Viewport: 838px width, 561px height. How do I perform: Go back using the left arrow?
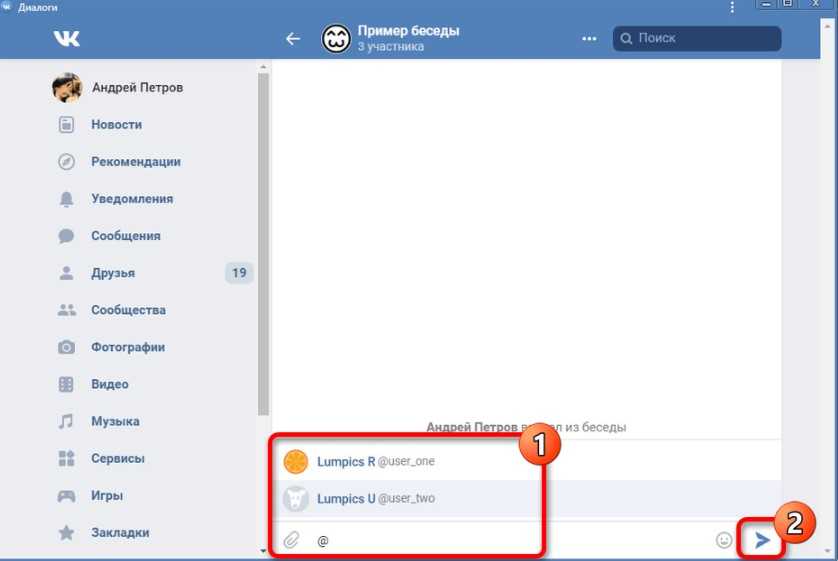click(293, 39)
